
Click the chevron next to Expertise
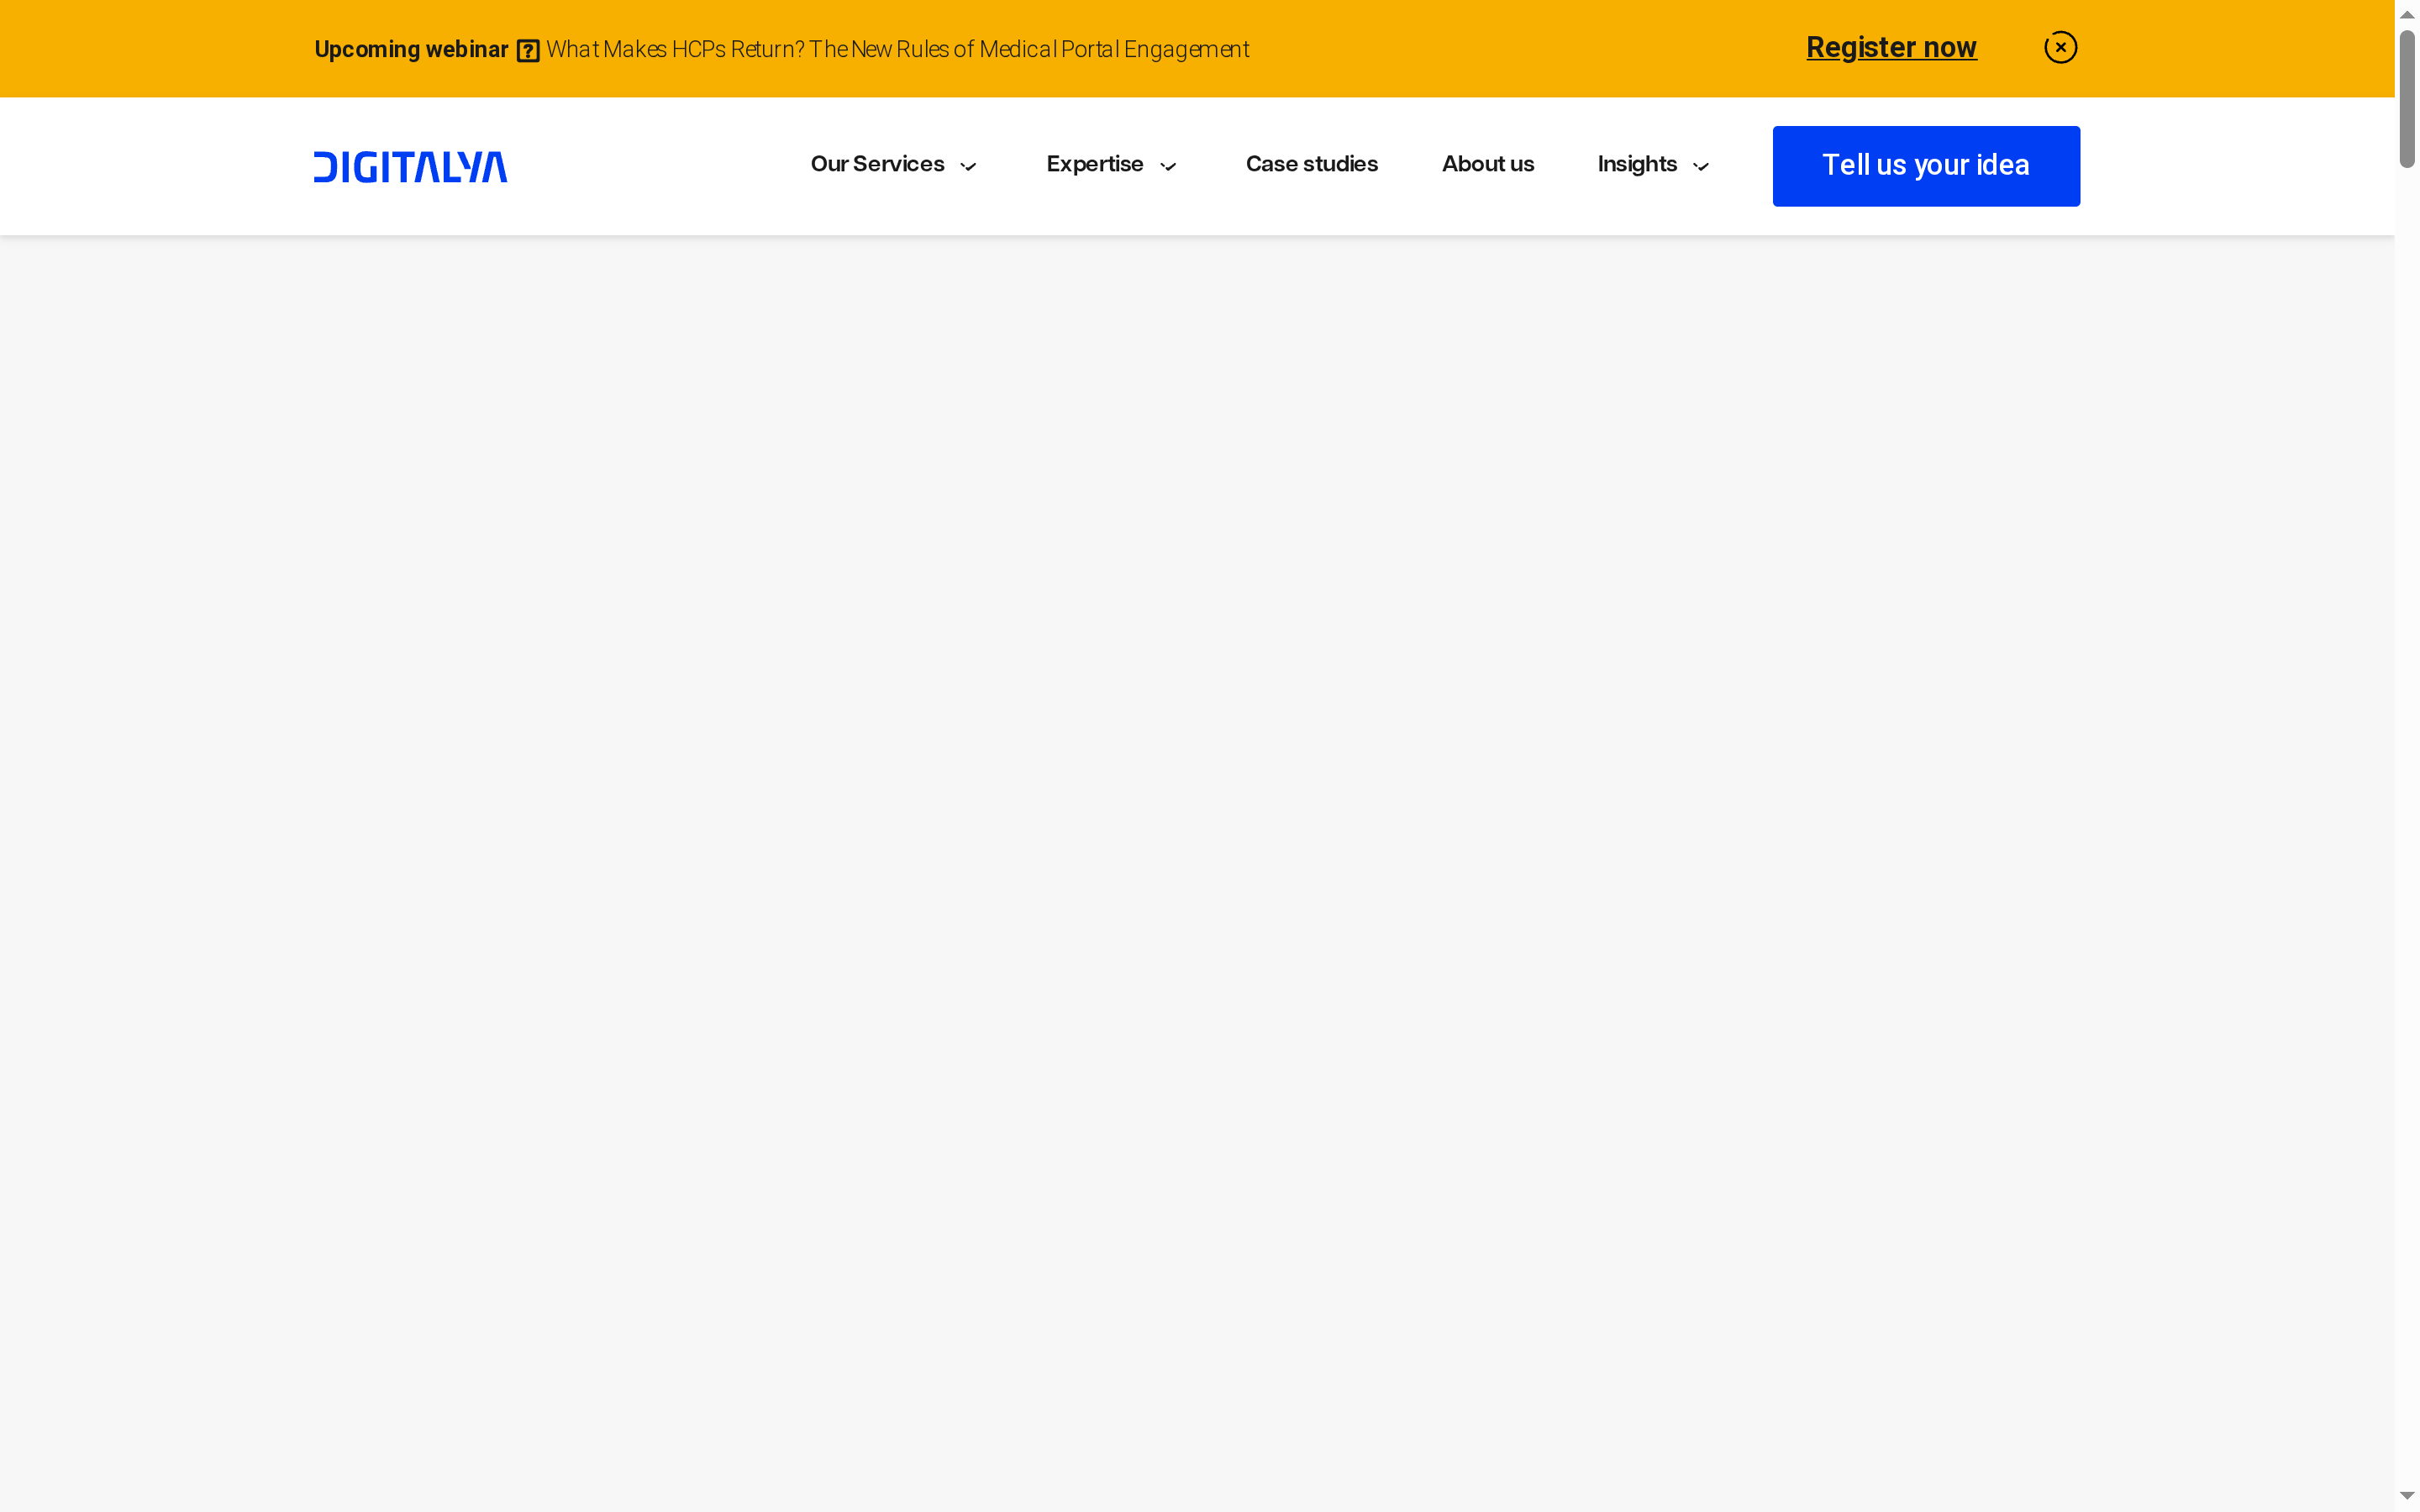point(1169,167)
